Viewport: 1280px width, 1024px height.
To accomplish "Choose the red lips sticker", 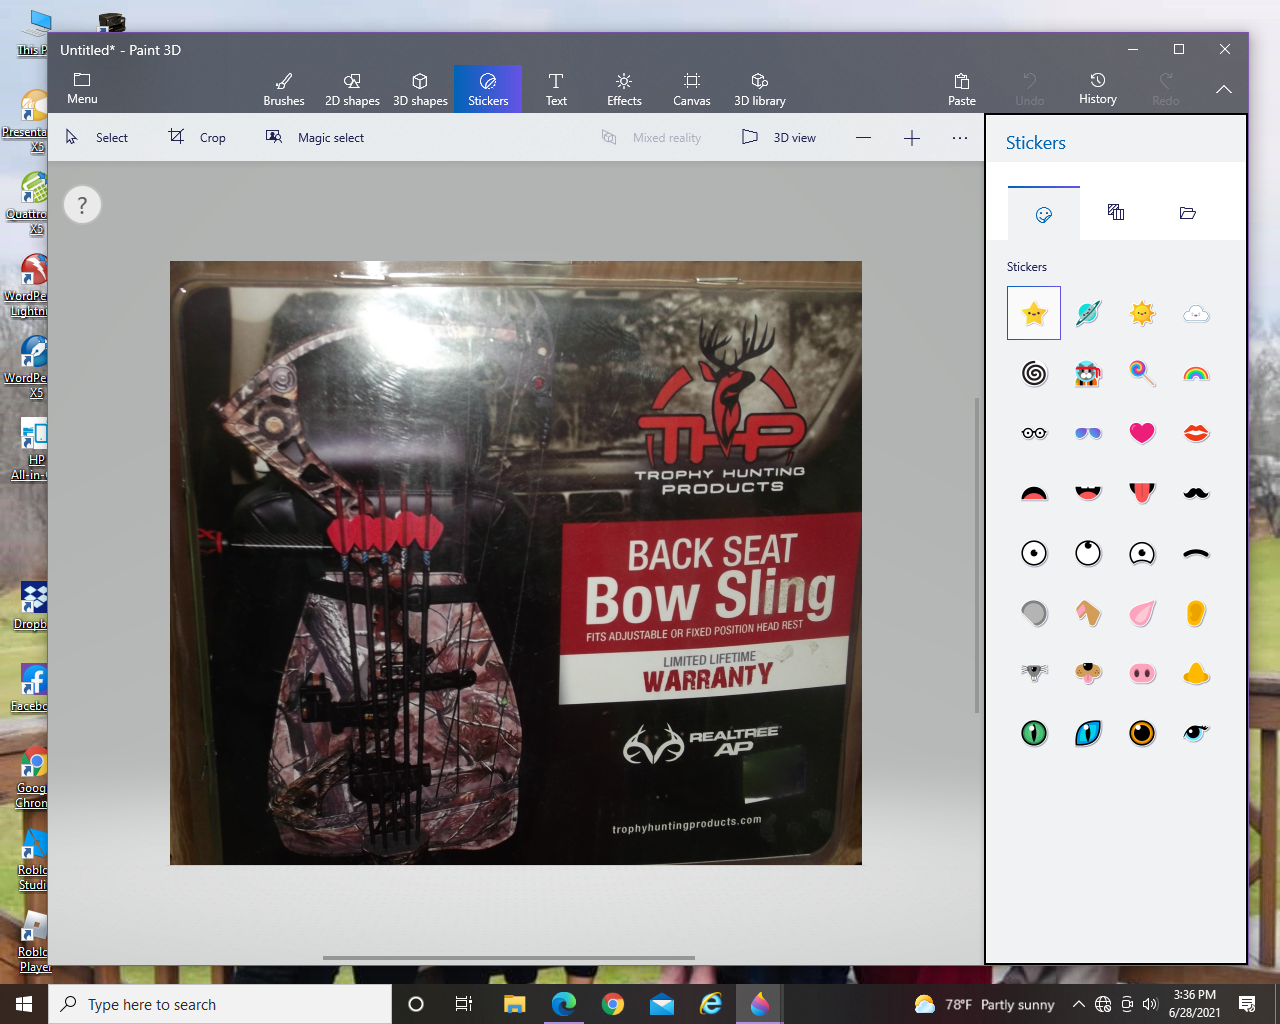I will [1196, 433].
